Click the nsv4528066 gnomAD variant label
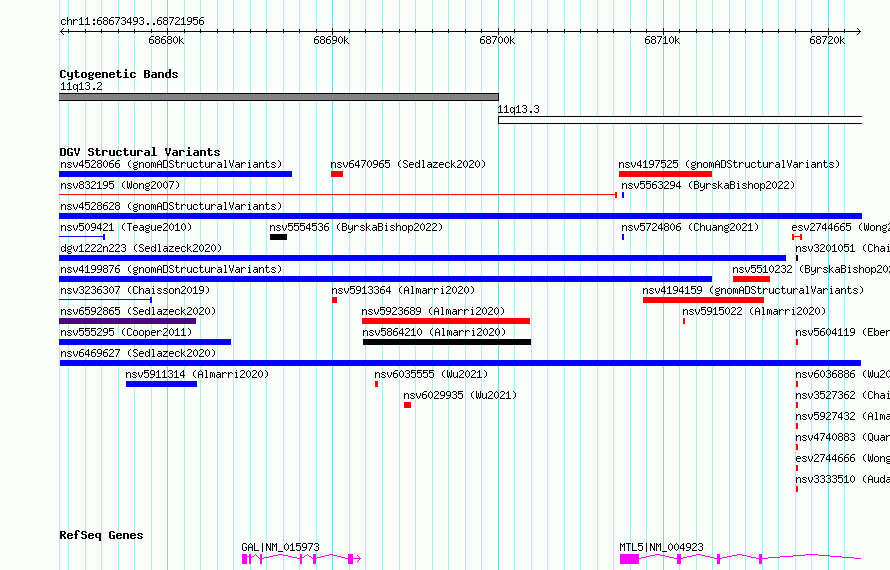The width and height of the screenshot is (890, 570). click(171, 165)
